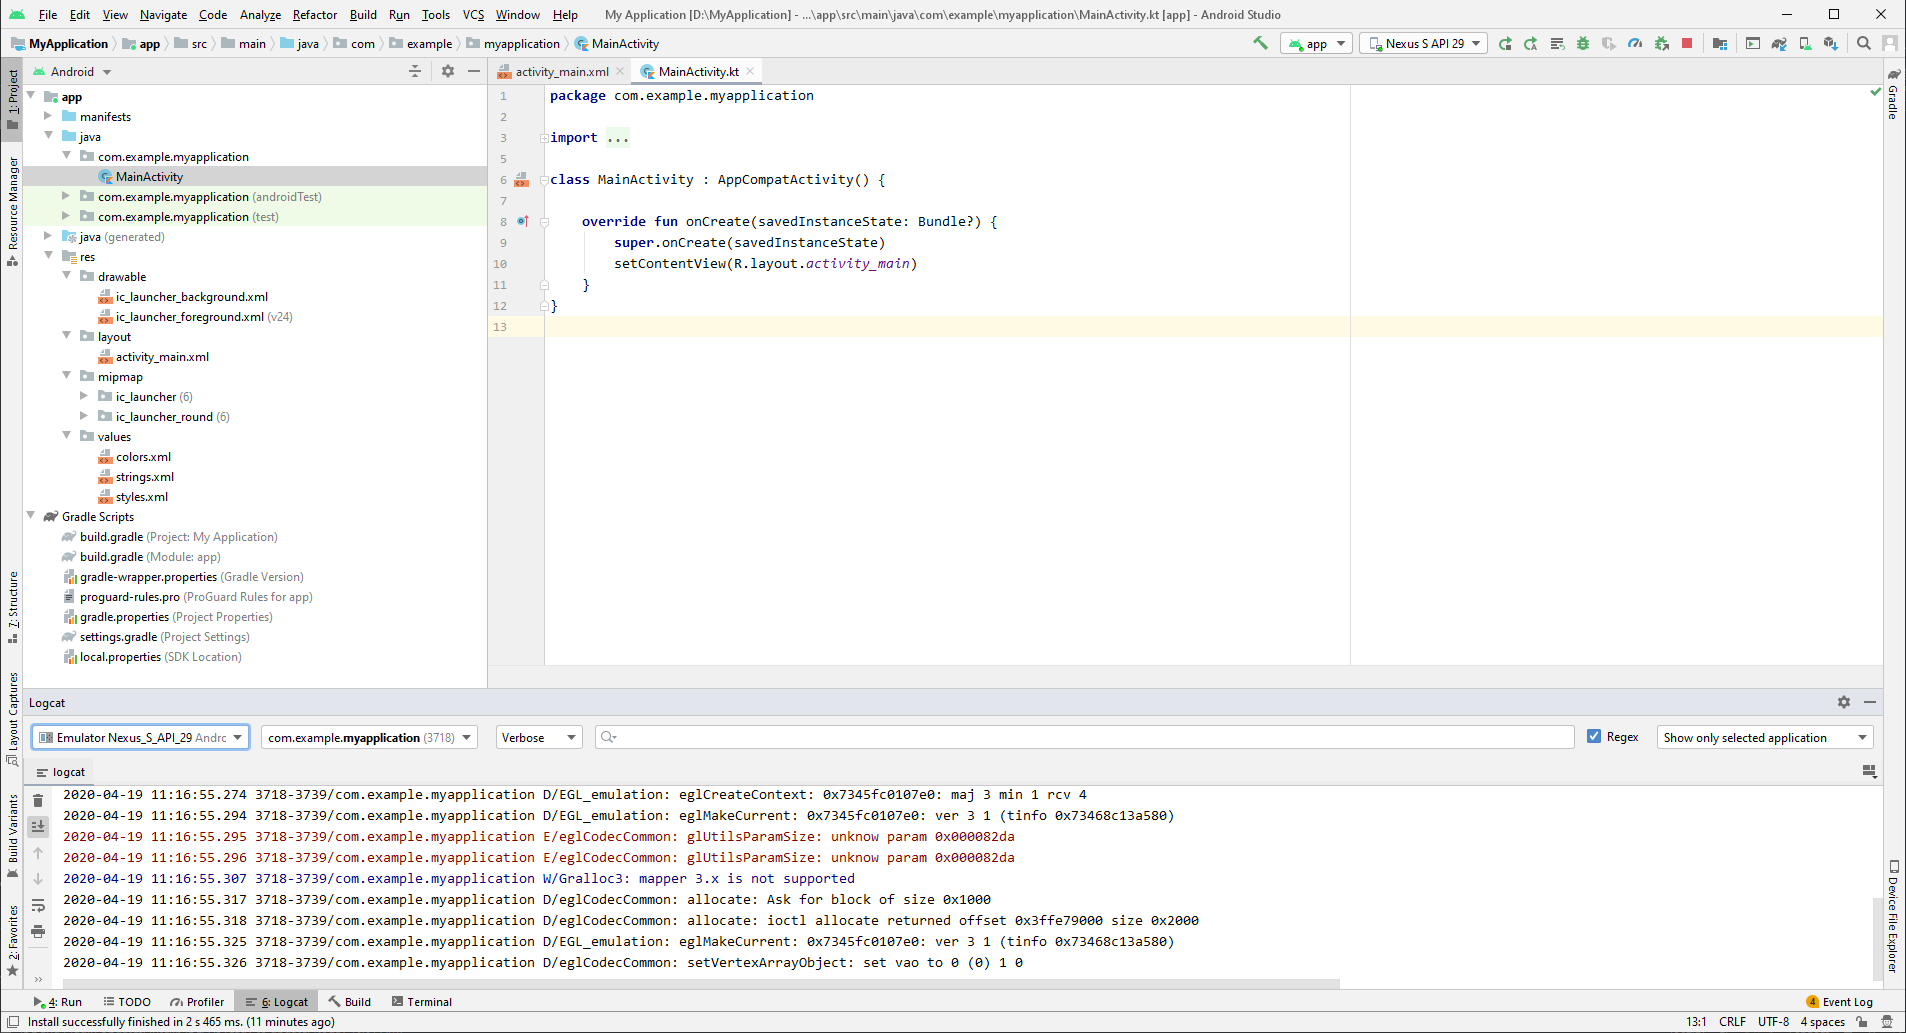
Task: Open the AVD Manager from the toolbar
Action: coord(1806,43)
